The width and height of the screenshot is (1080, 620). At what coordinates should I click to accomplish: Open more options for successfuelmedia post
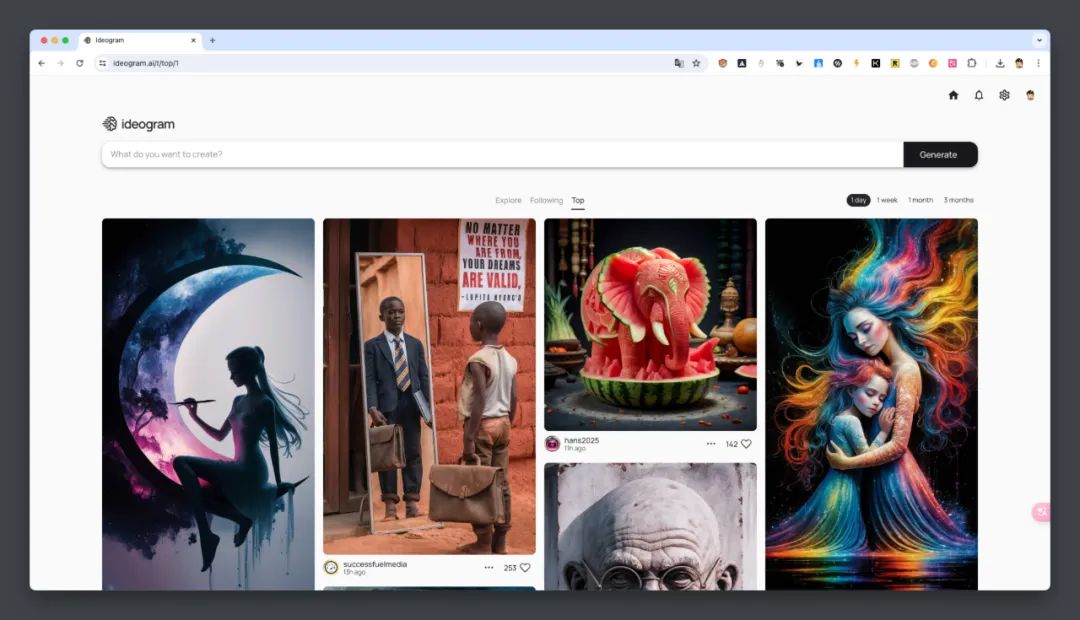pyautogui.click(x=489, y=568)
